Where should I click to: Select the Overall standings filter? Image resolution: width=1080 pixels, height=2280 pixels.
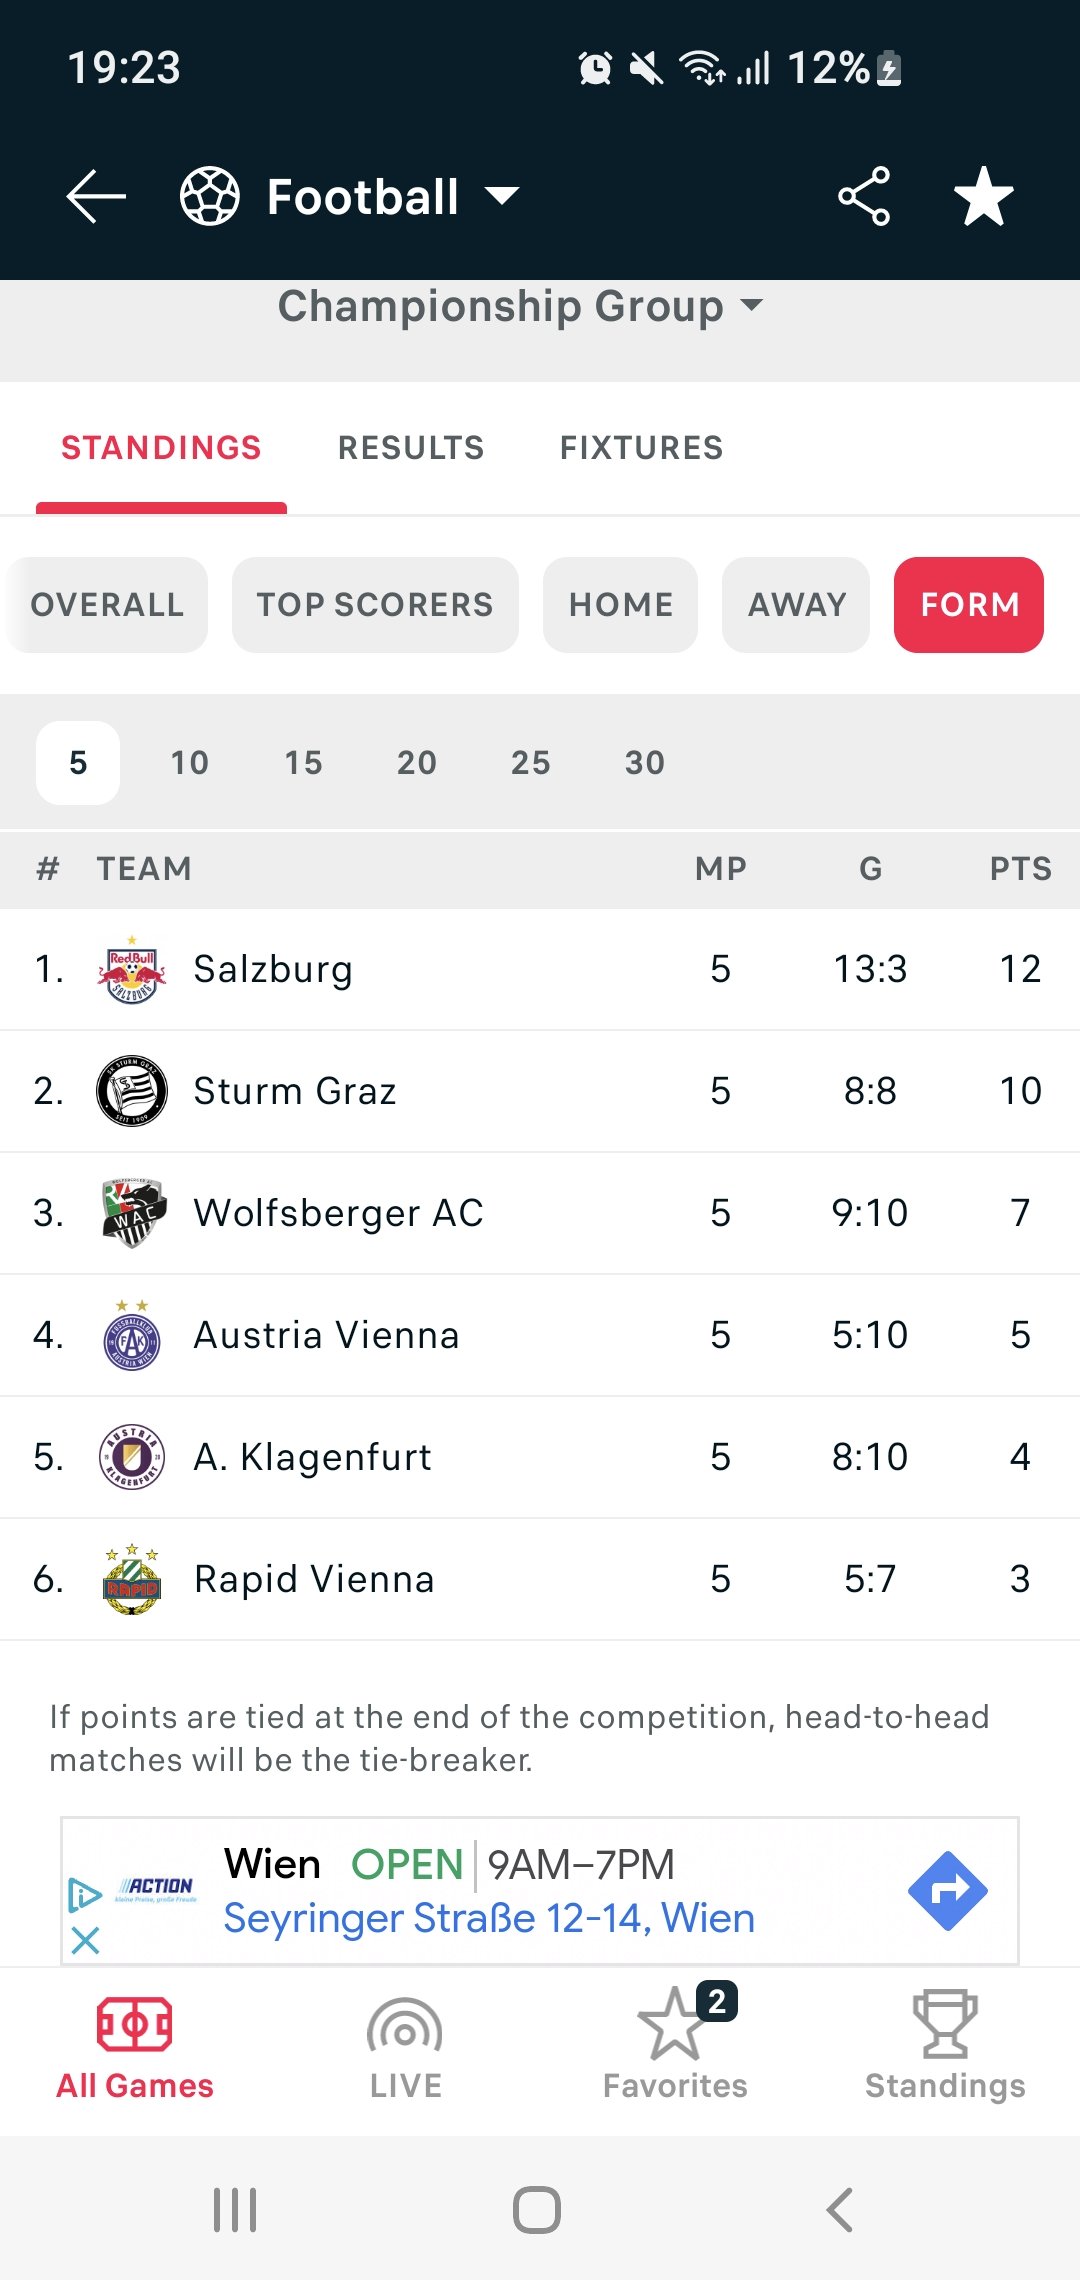point(107,605)
